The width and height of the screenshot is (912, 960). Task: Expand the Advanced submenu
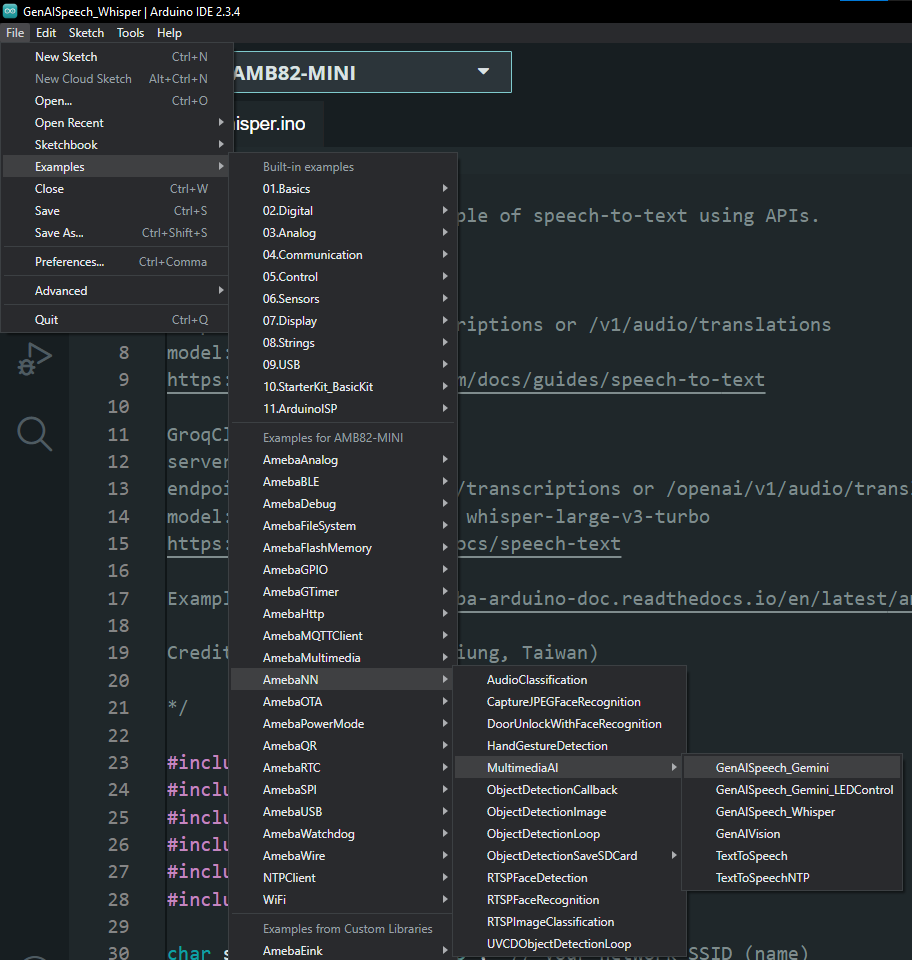(x=116, y=291)
